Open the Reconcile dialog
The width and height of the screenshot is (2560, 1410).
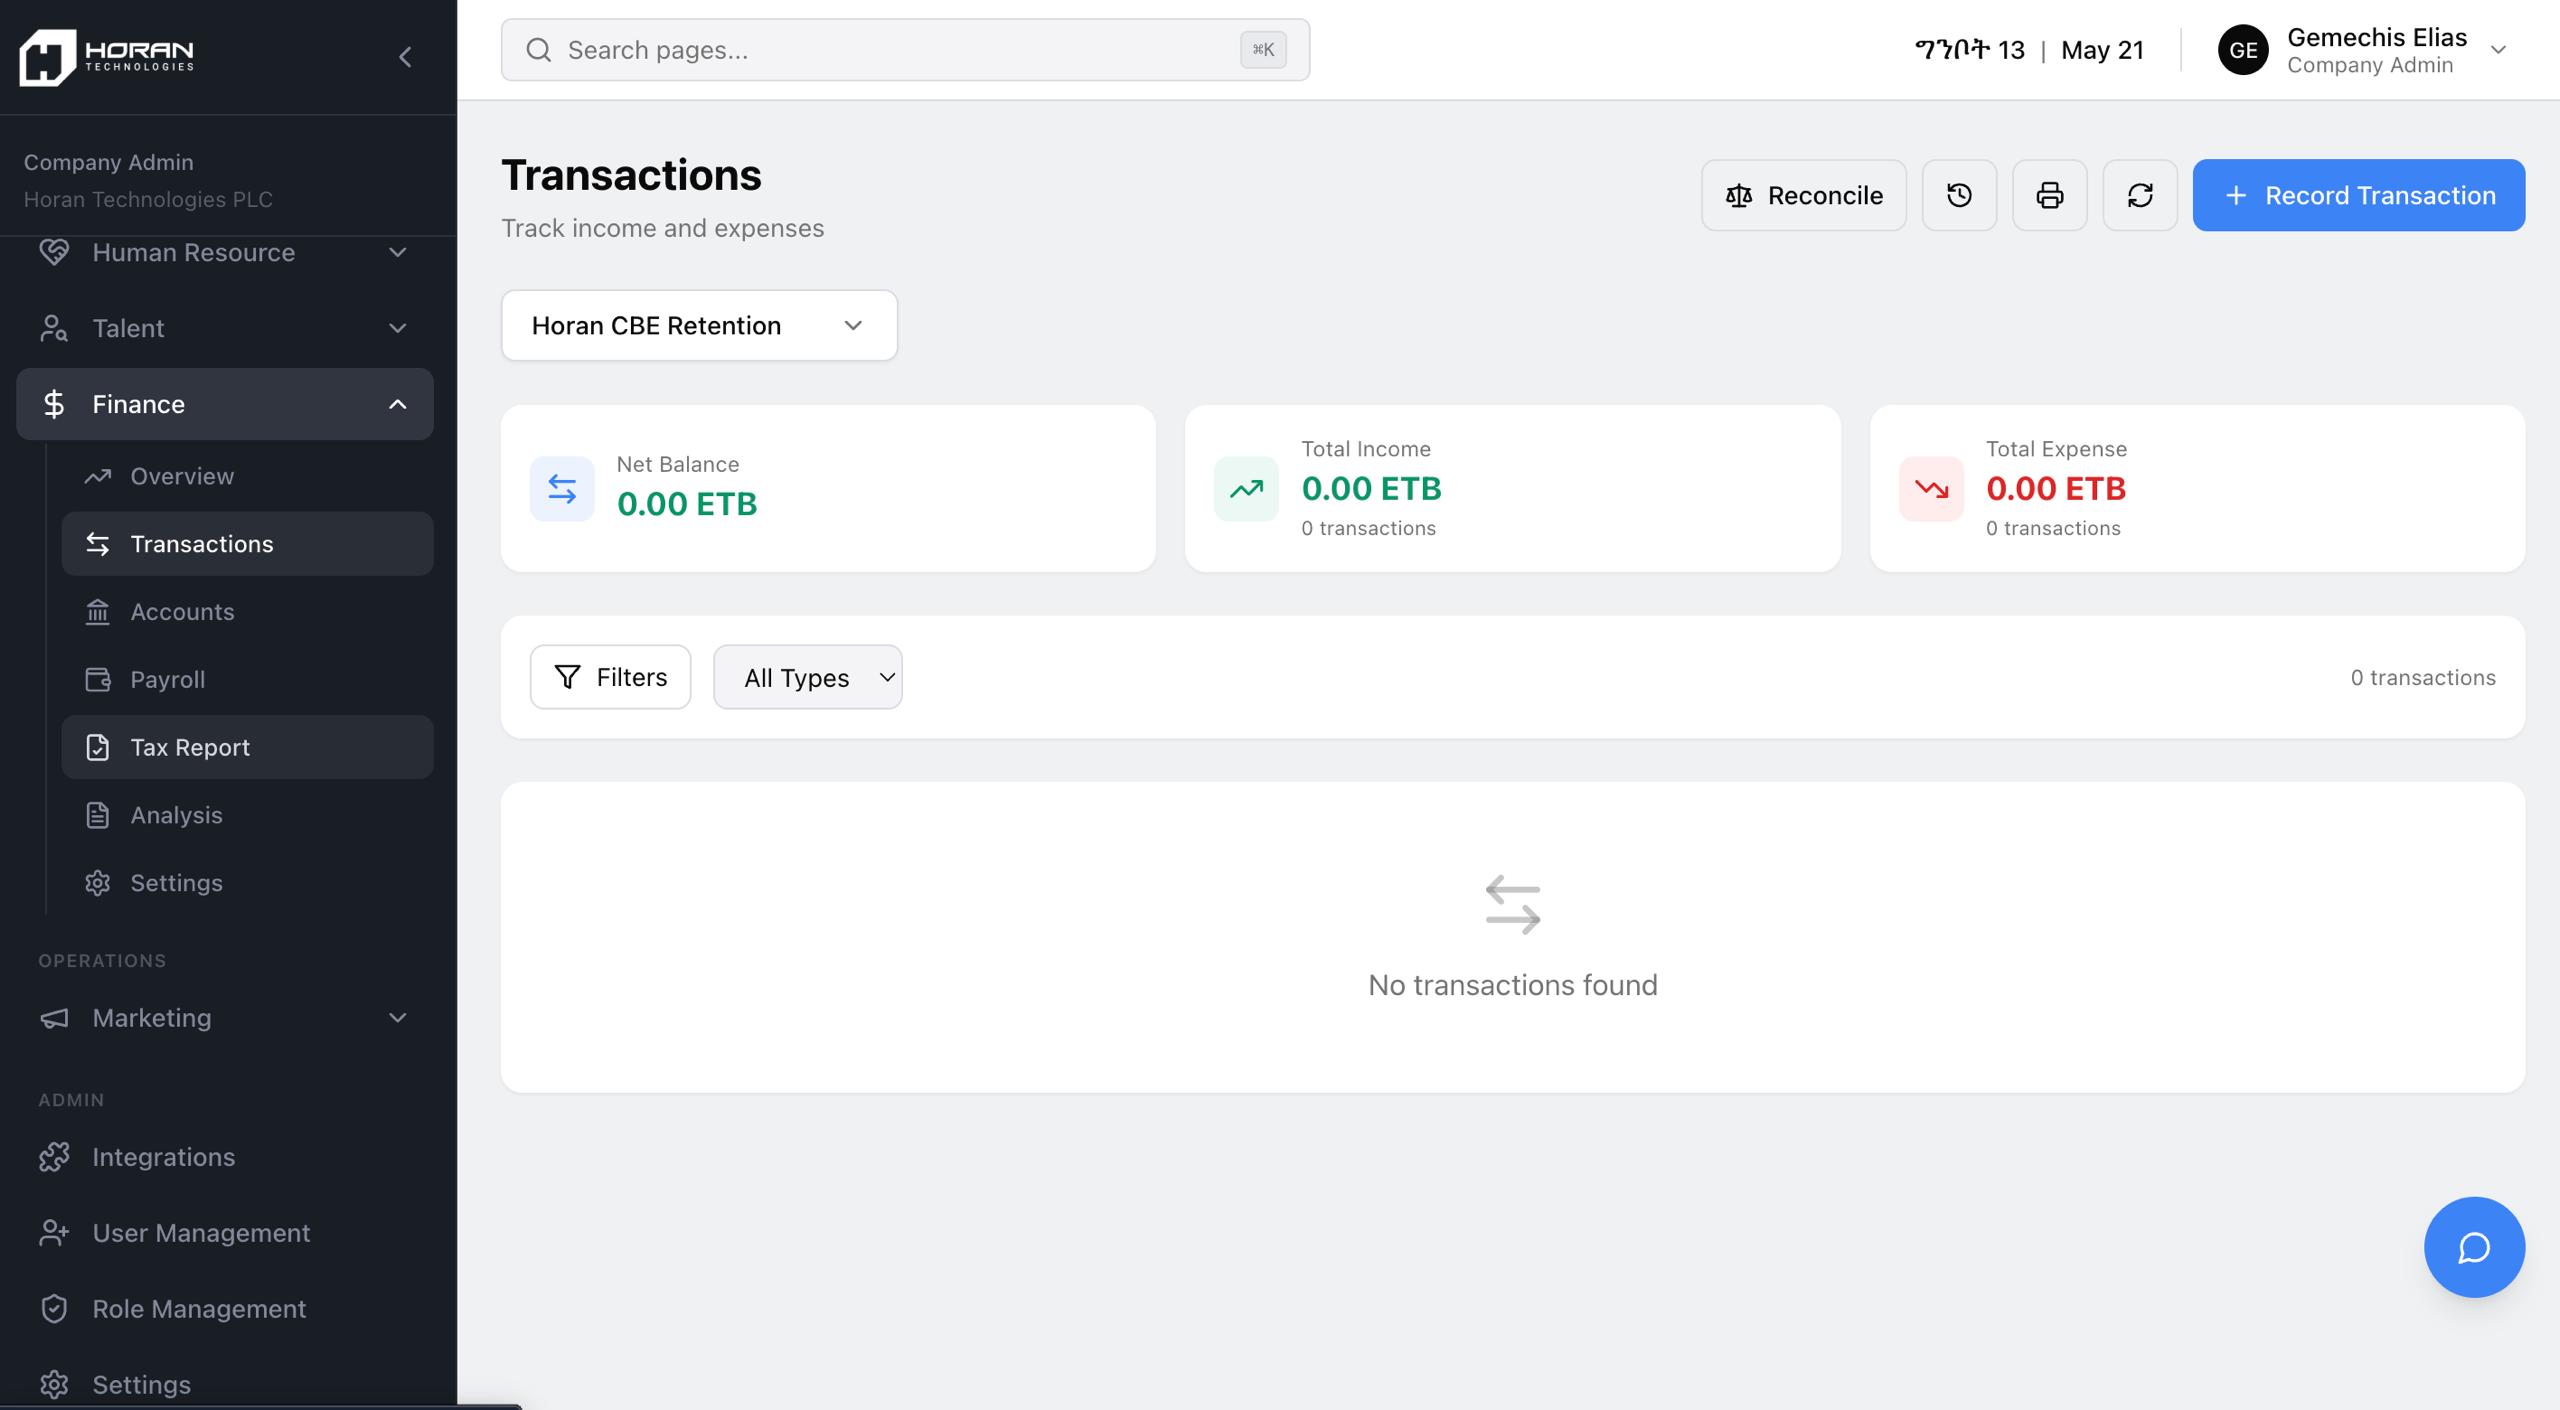[1804, 195]
